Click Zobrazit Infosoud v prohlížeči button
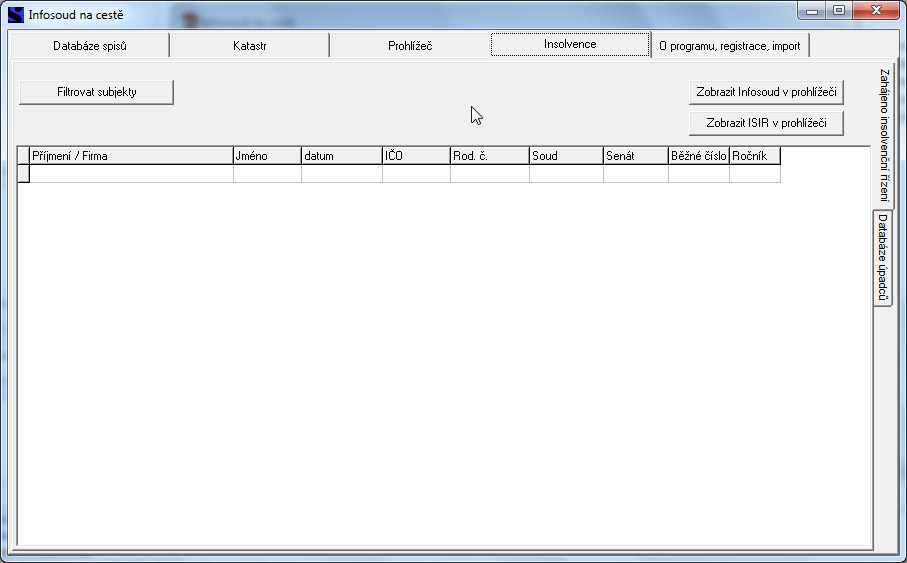This screenshot has height=563, width=907. tap(766, 92)
